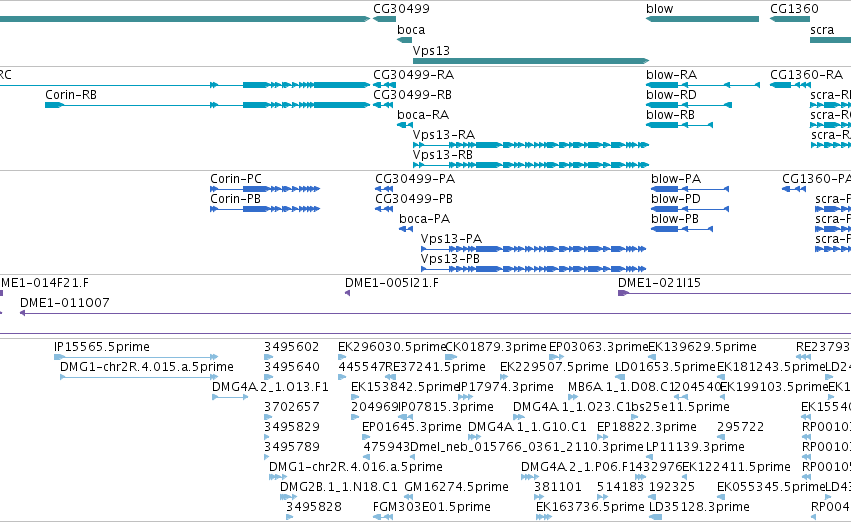Click the DME1-014F21.F clone label
This screenshot has width=851, height=522.
(x=44, y=283)
